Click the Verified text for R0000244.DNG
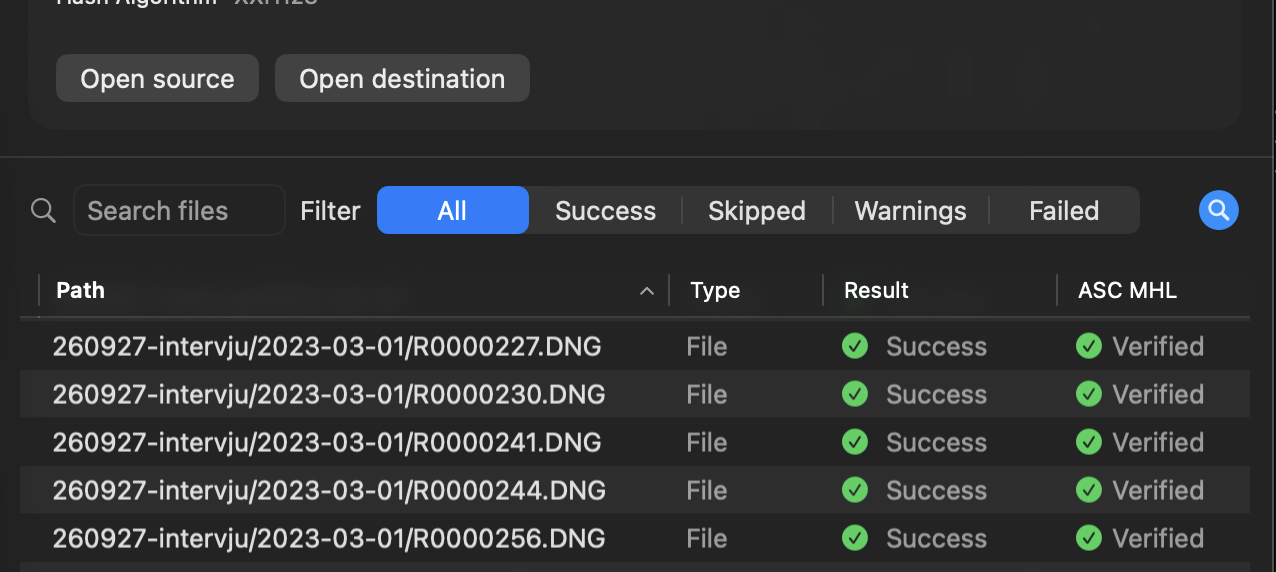 point(1158,490)
